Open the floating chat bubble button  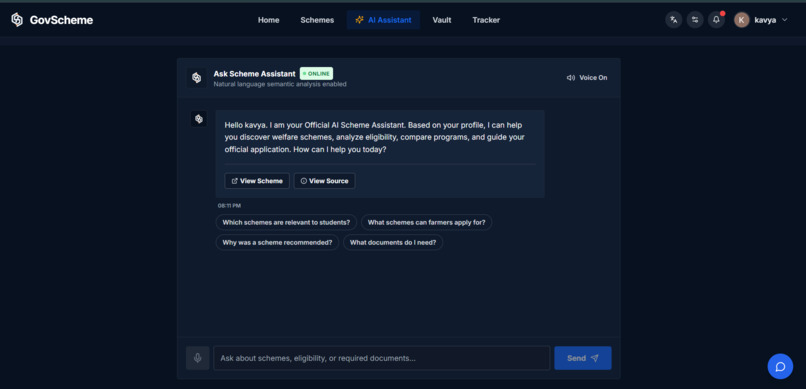click(780, 366)
